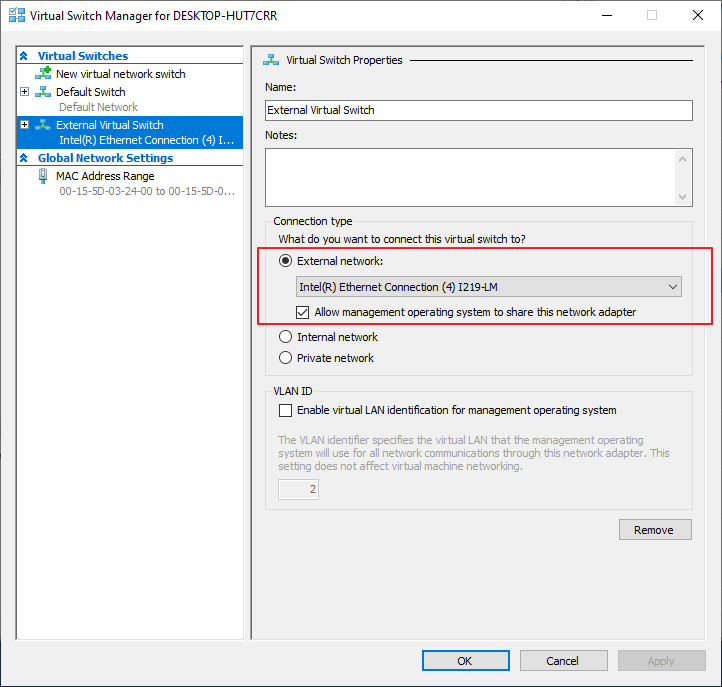Click the New virtual network switch icon

(x=43, y=73)
